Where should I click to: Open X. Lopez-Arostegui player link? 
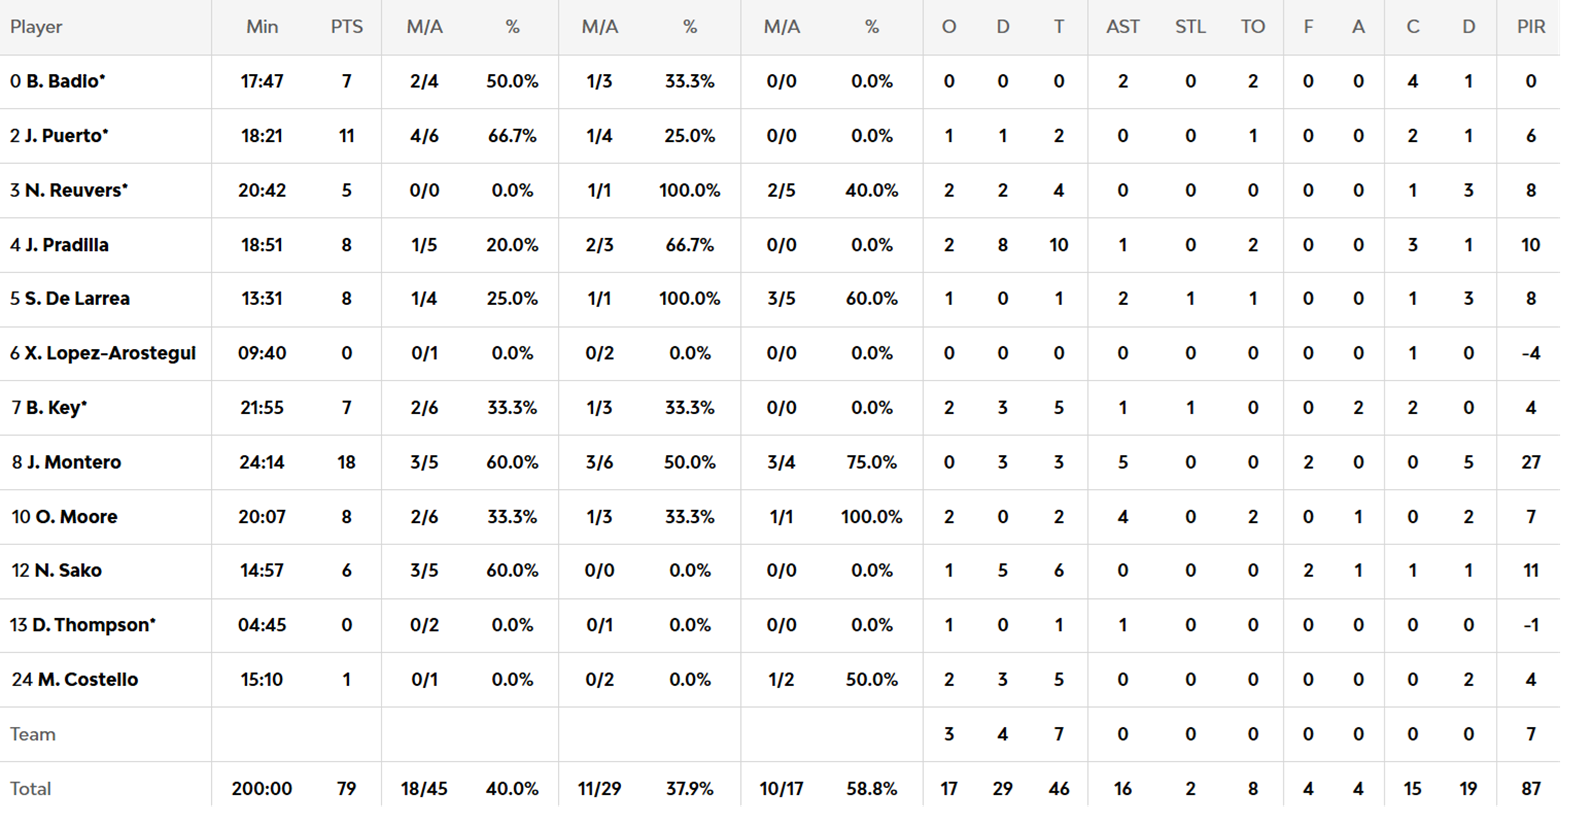109,353
